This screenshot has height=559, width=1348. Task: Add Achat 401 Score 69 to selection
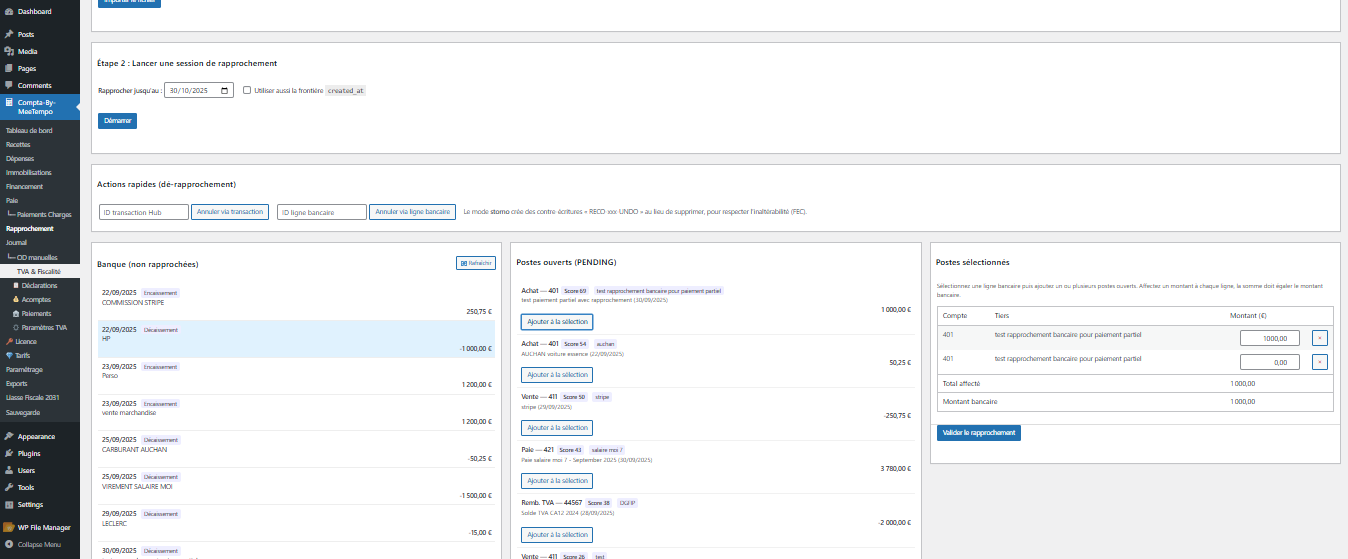(x=557, y=322)
